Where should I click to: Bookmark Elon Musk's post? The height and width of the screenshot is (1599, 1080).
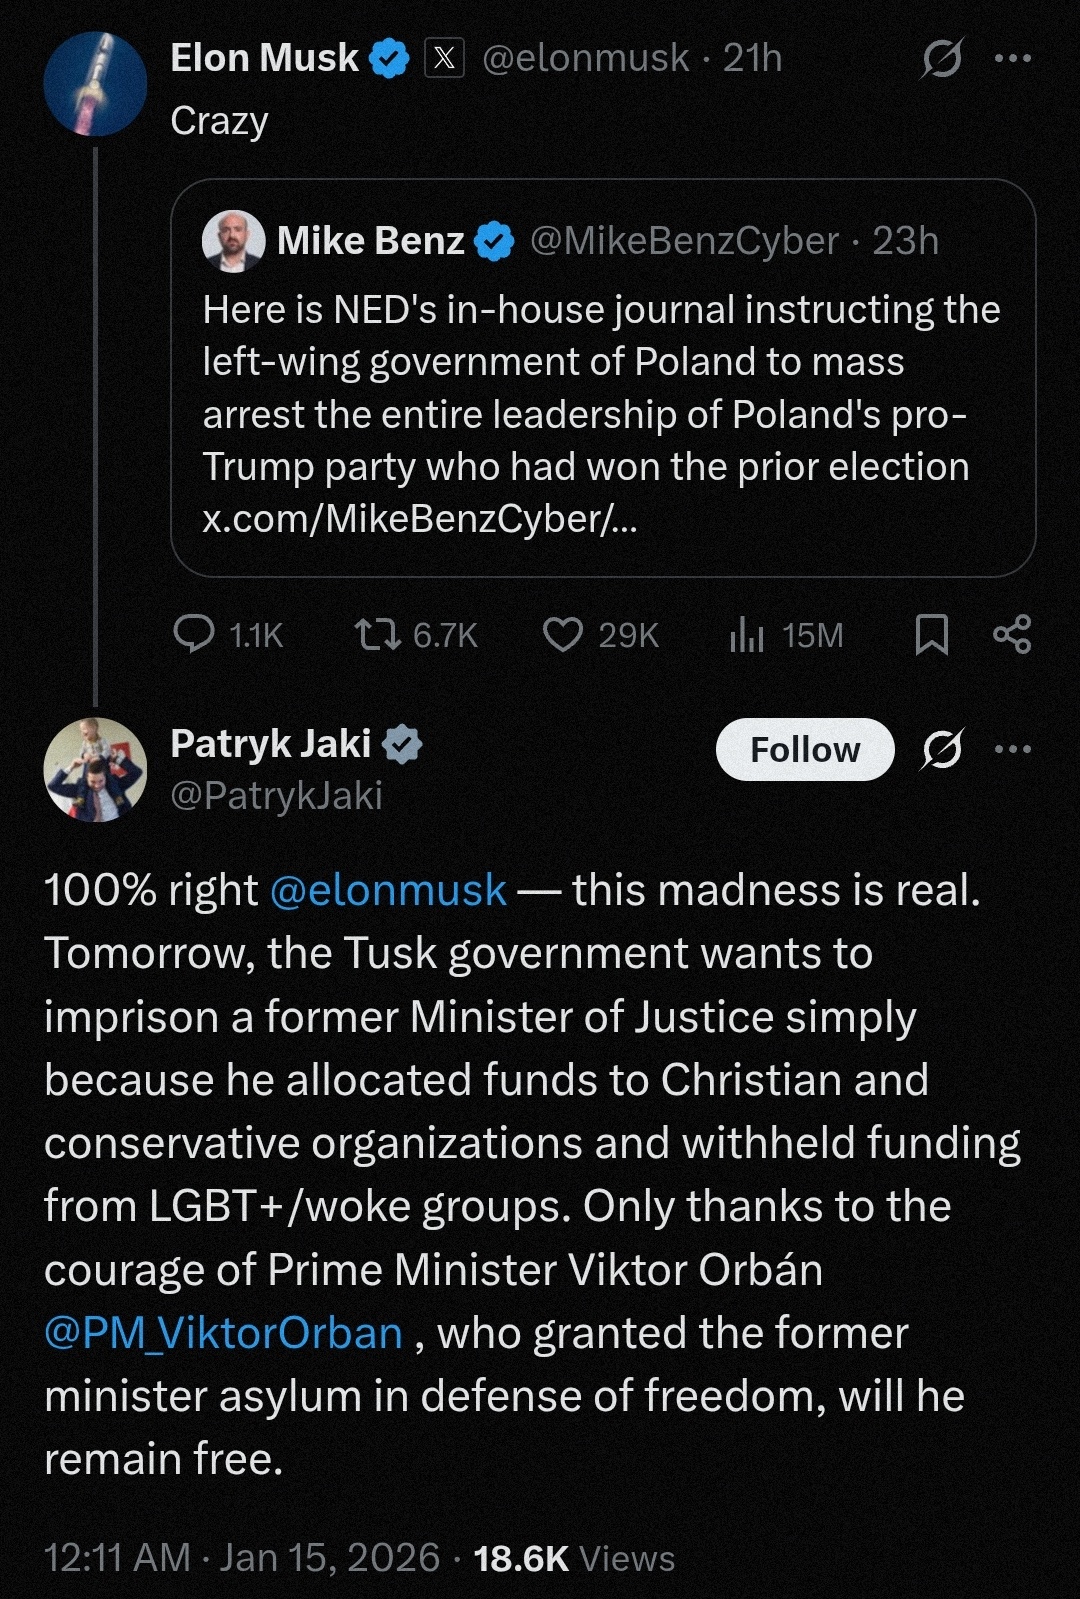click(x=932, y=634)
